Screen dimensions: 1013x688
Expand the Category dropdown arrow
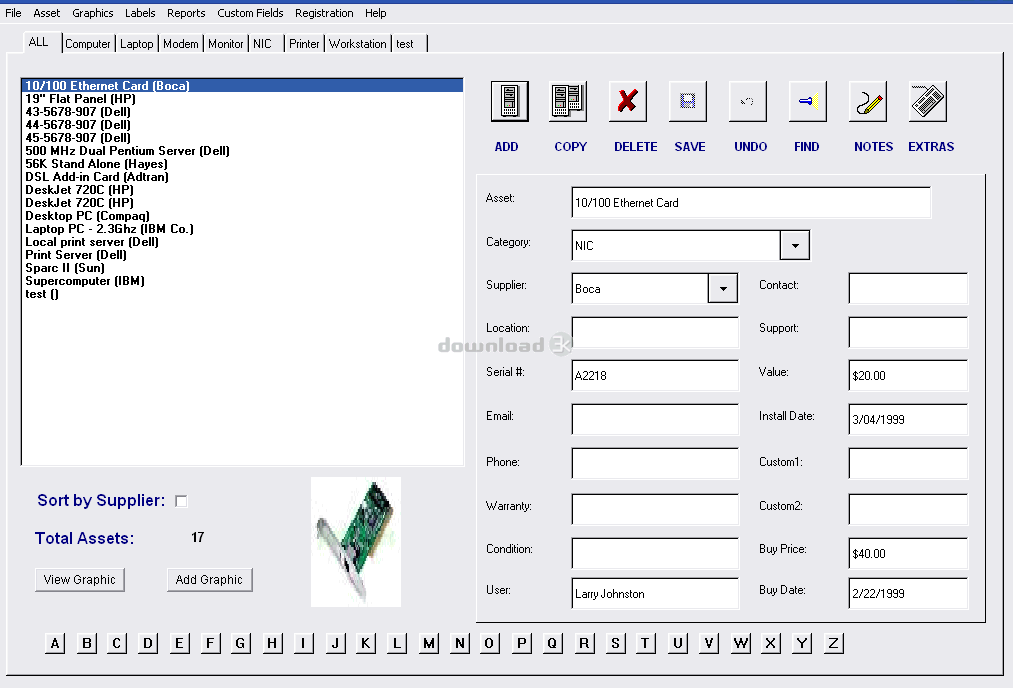click(795, 245)
